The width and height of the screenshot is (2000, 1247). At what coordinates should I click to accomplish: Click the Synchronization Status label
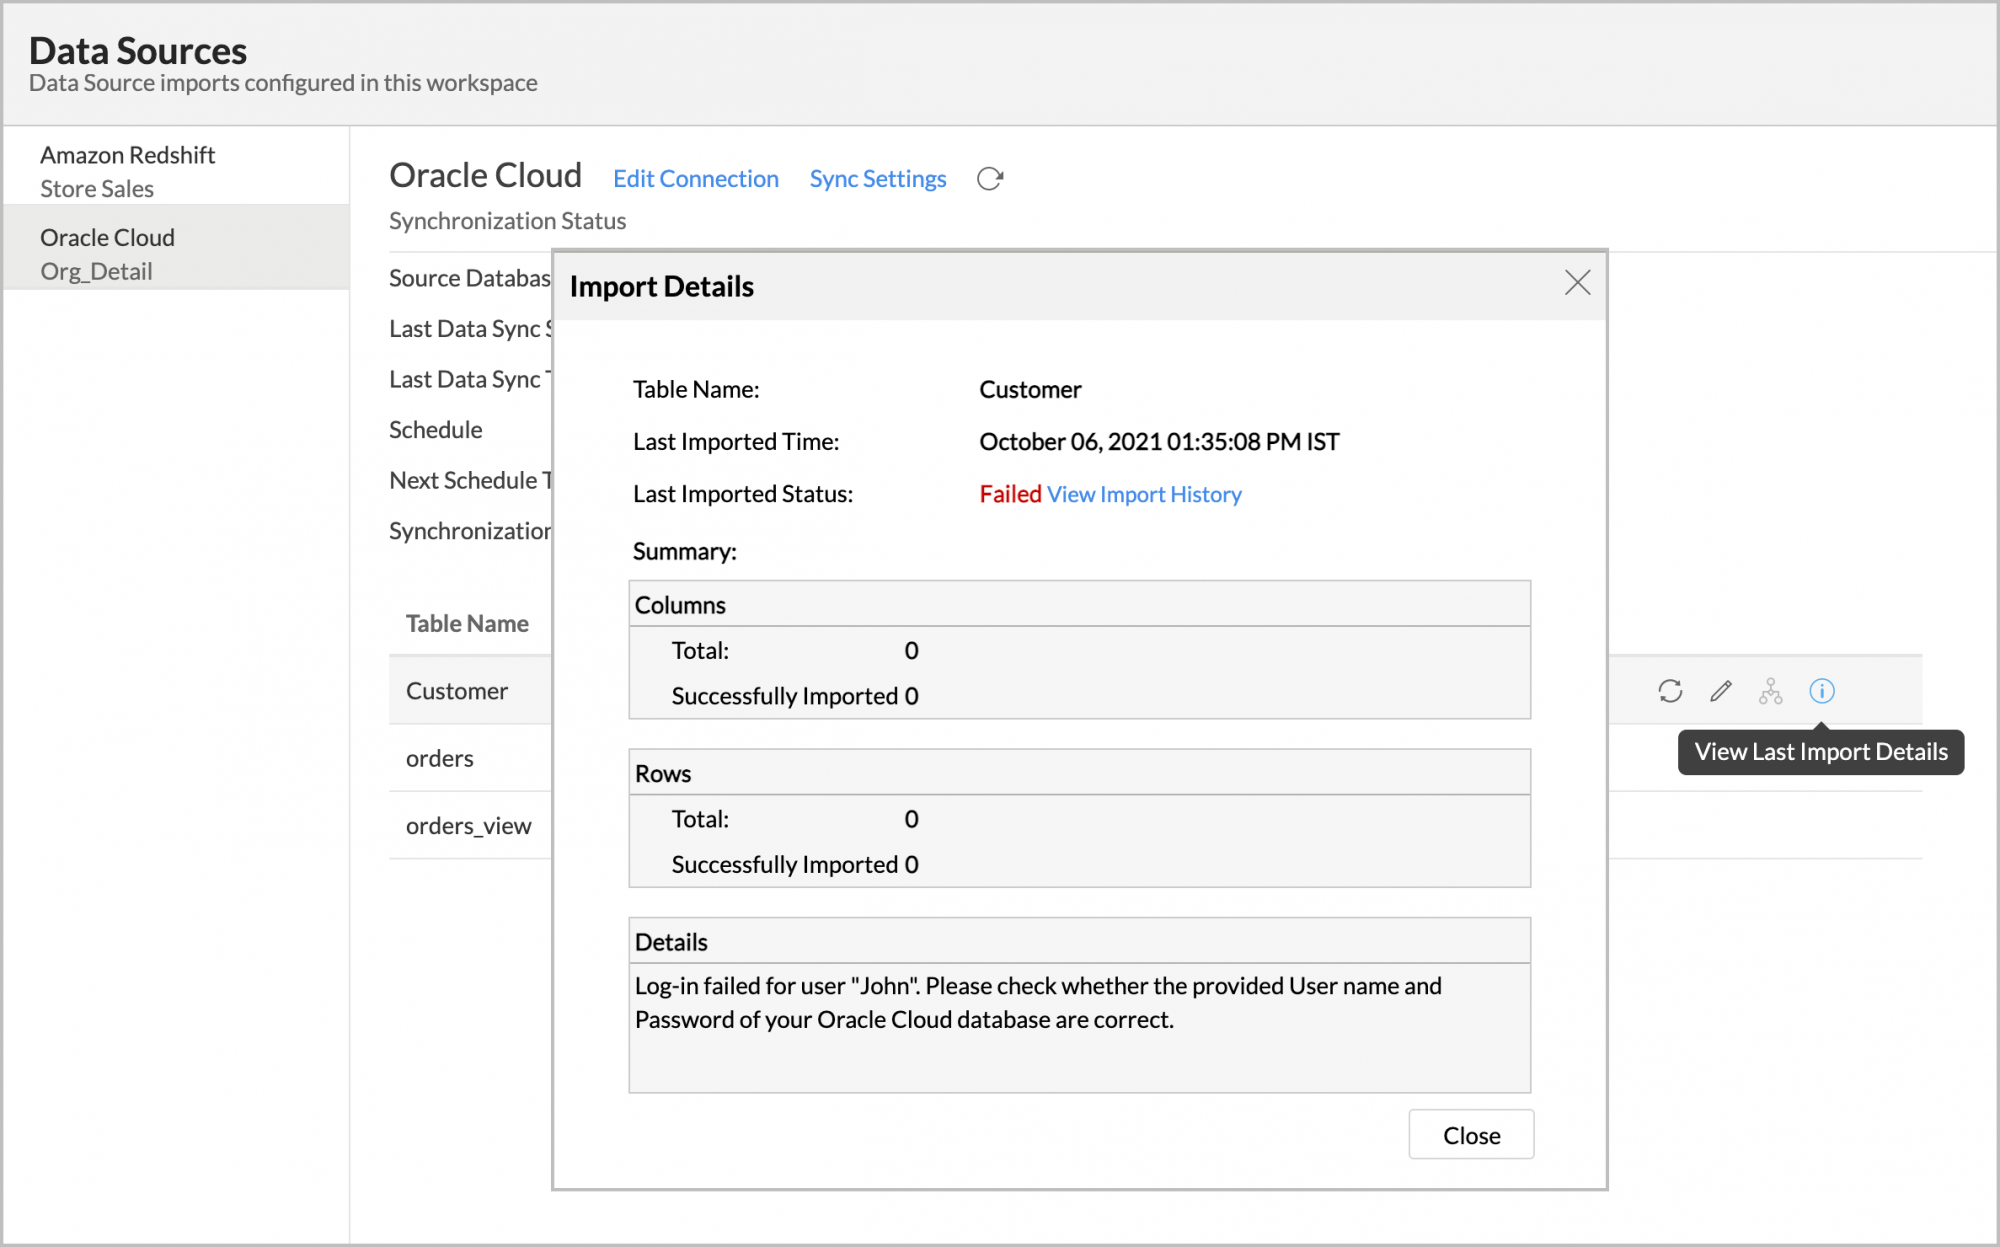507,221
